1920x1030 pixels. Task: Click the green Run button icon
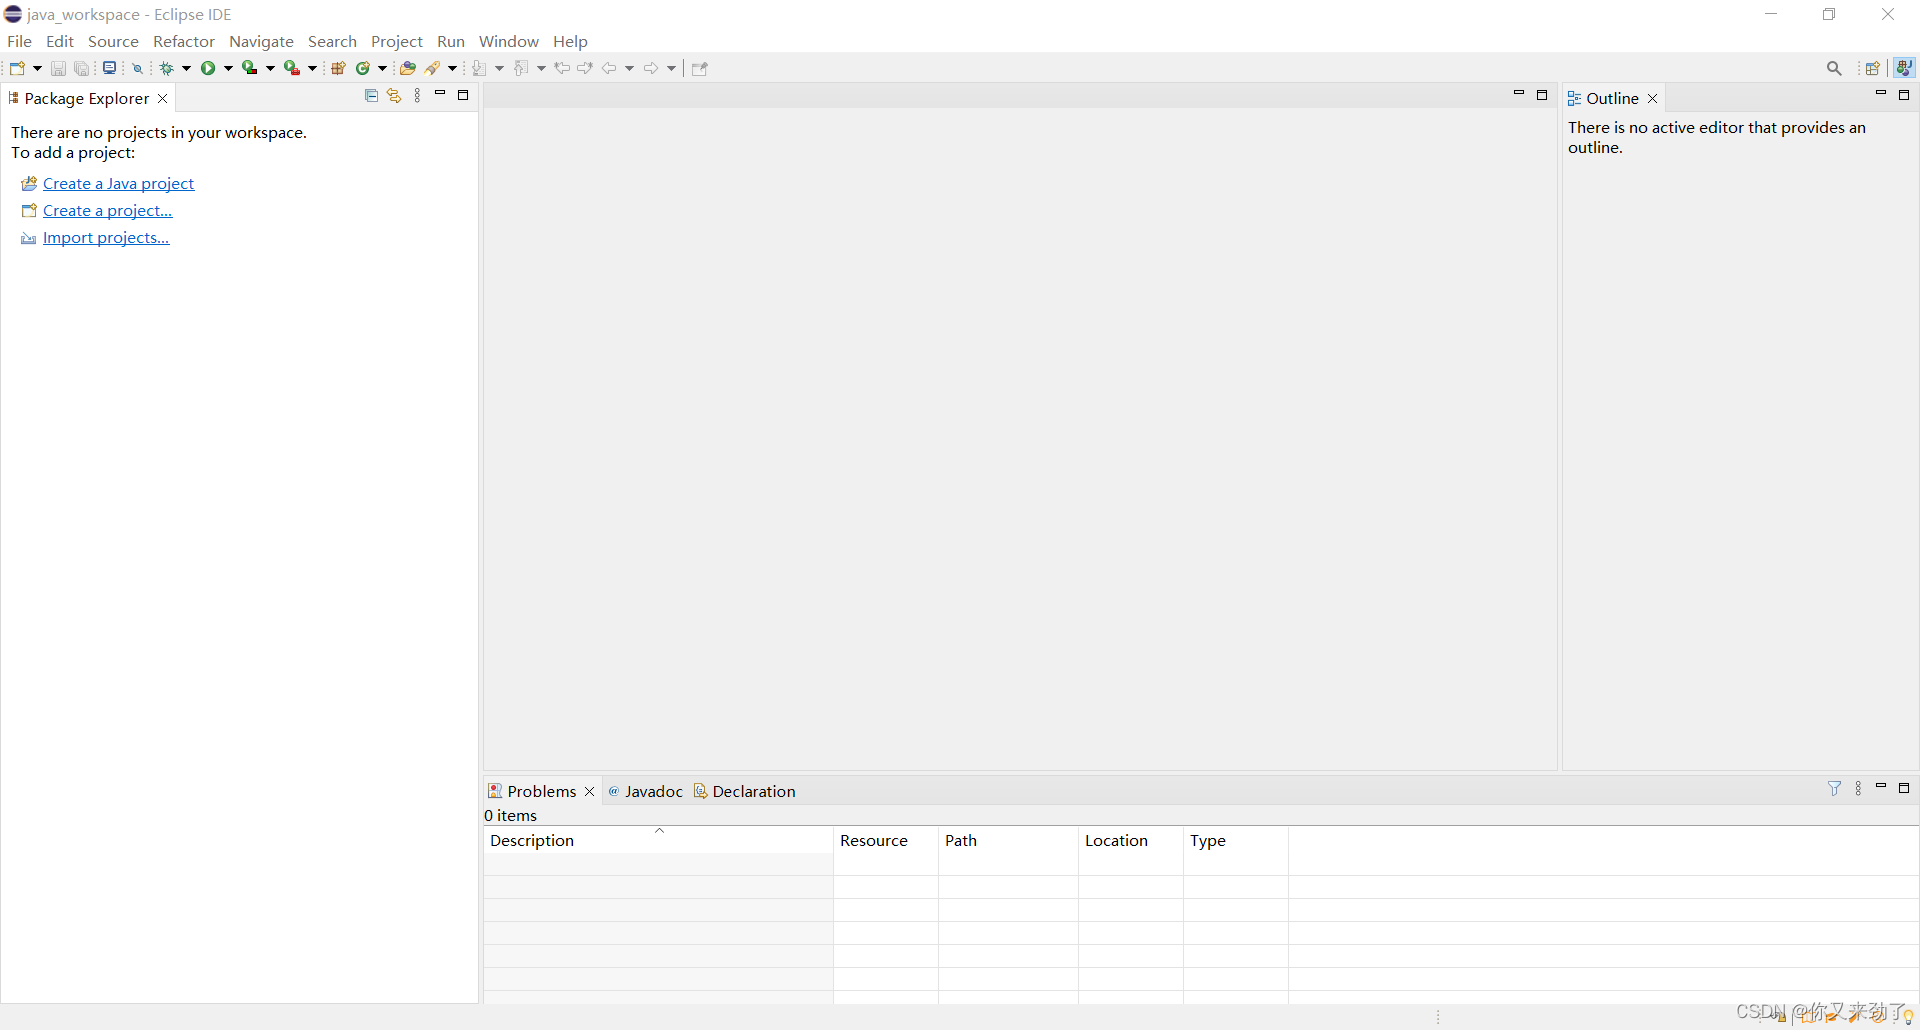coord(208,68)
